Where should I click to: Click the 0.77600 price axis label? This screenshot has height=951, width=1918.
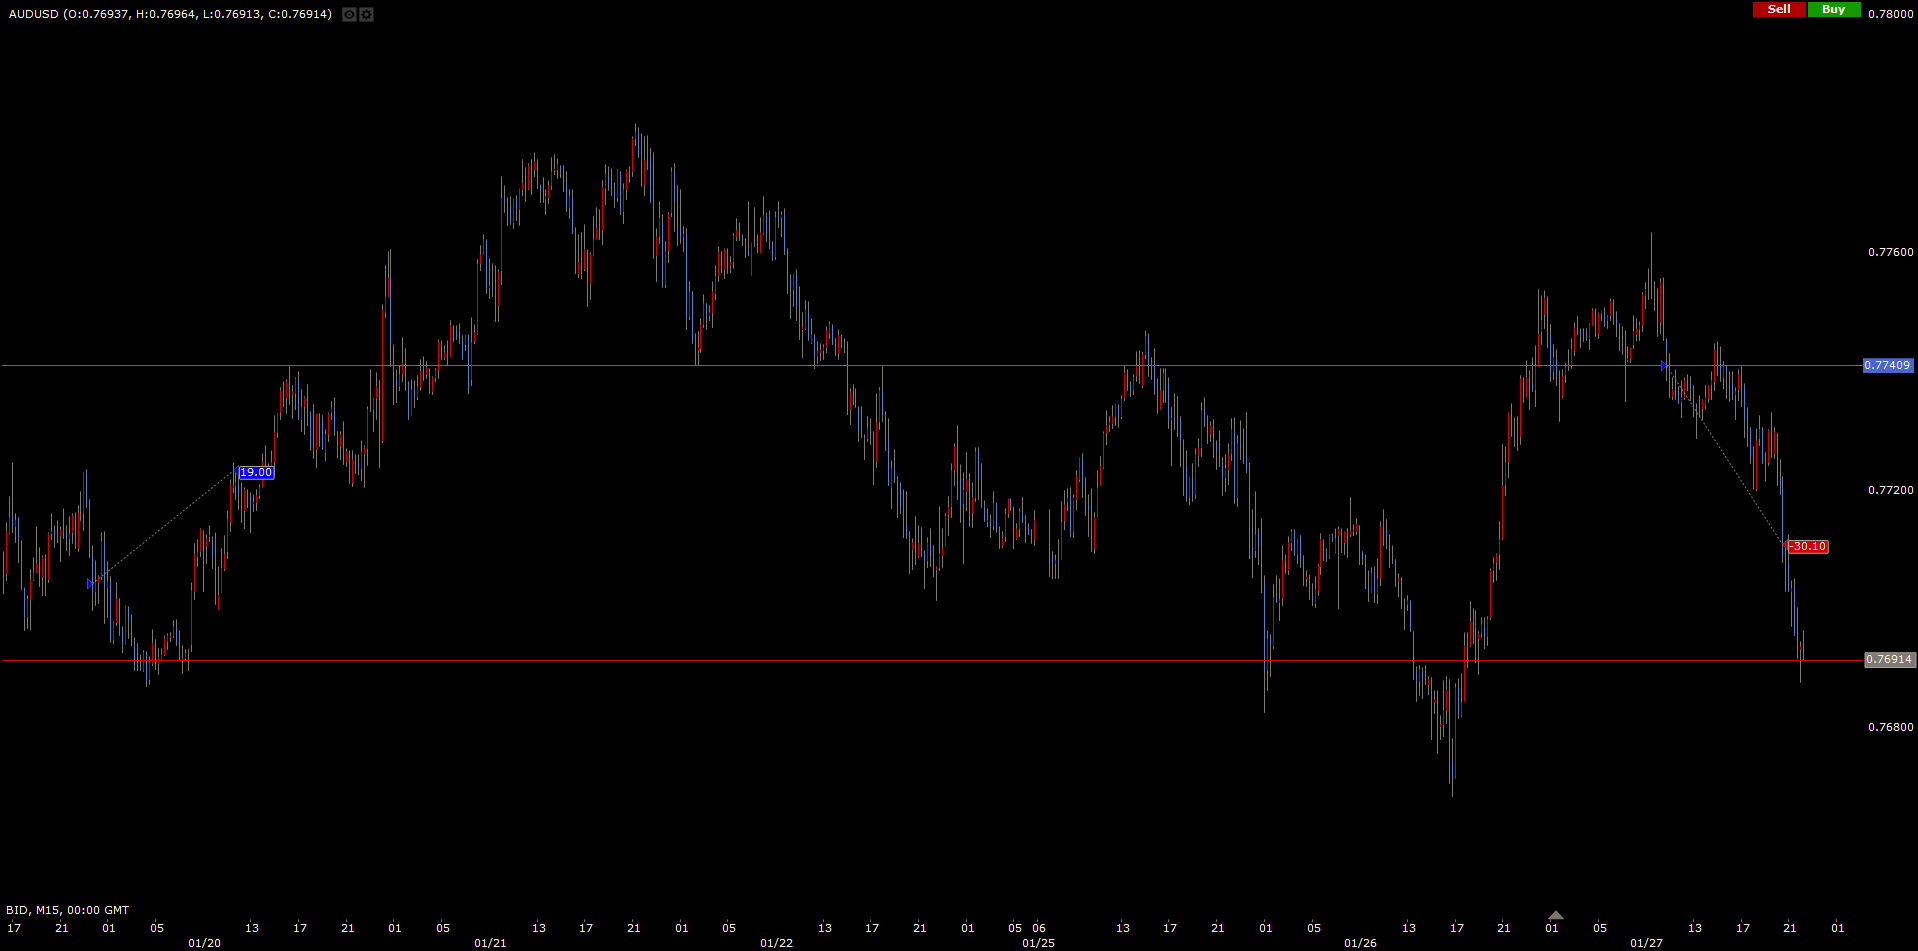pos(1890,252)
